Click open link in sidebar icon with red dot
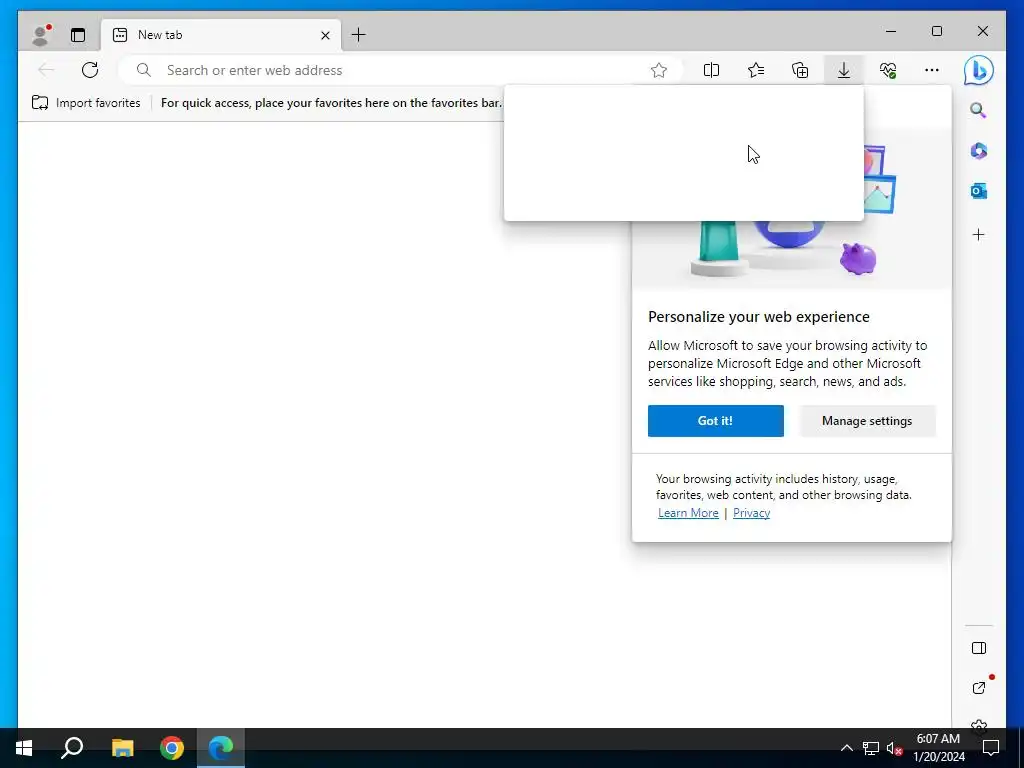1024x768 pixels. pos(979,687)
